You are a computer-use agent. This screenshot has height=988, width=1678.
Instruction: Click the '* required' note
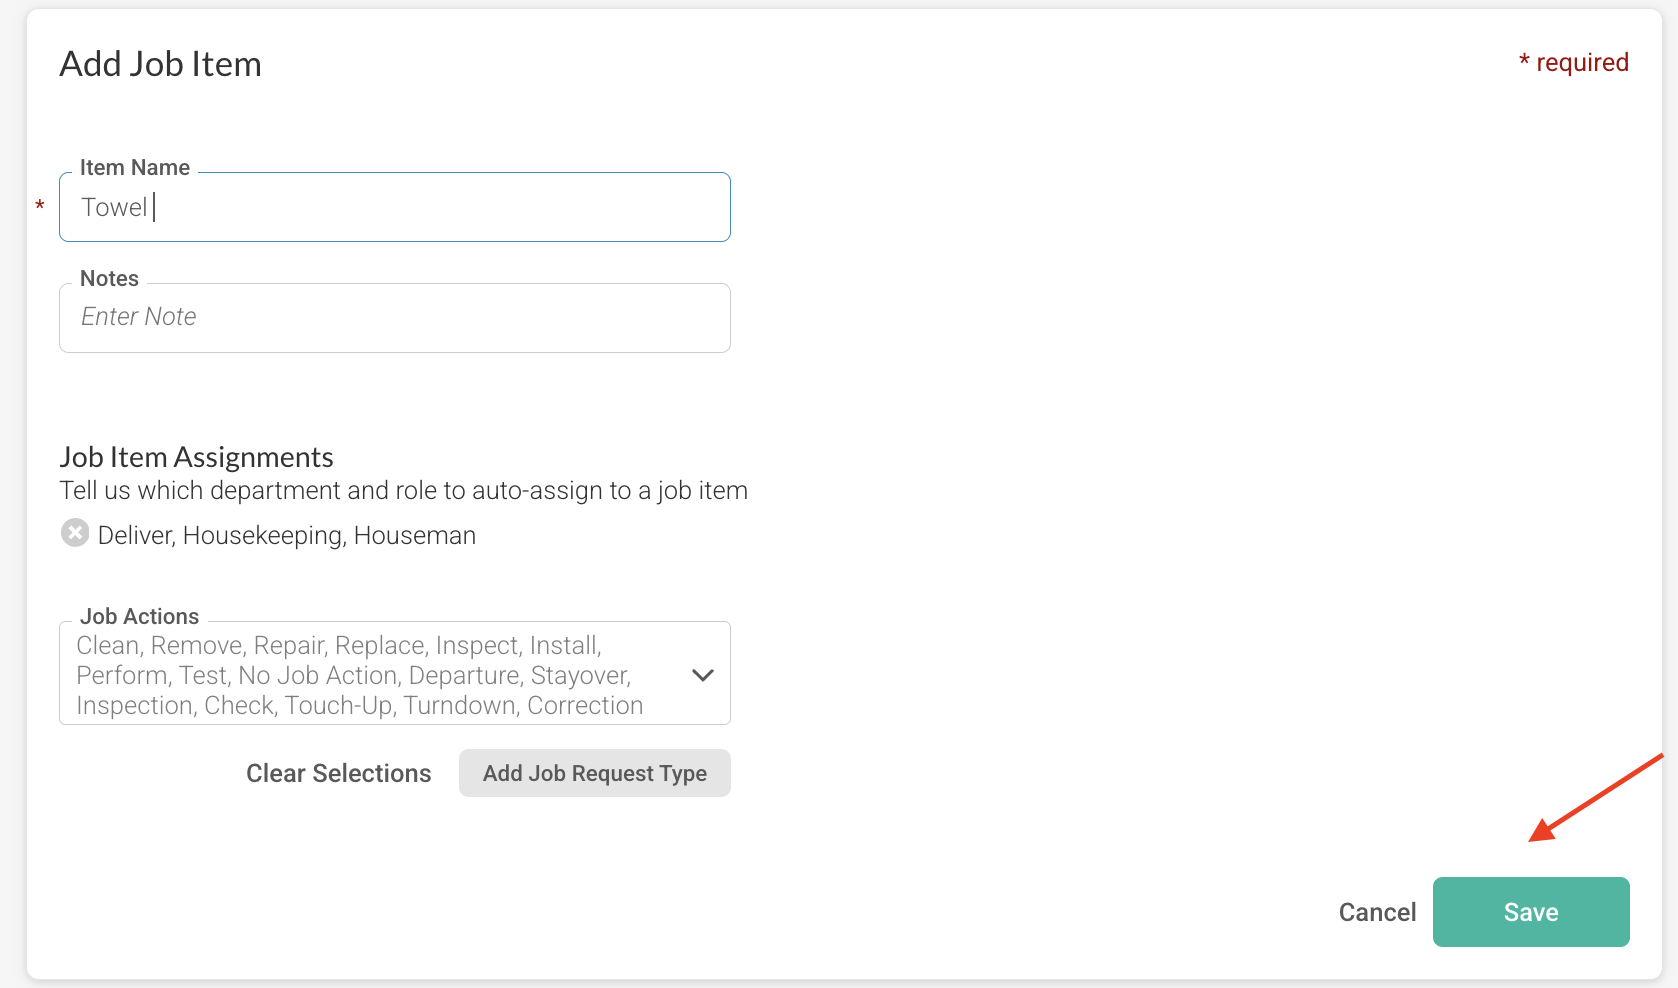1573,62
